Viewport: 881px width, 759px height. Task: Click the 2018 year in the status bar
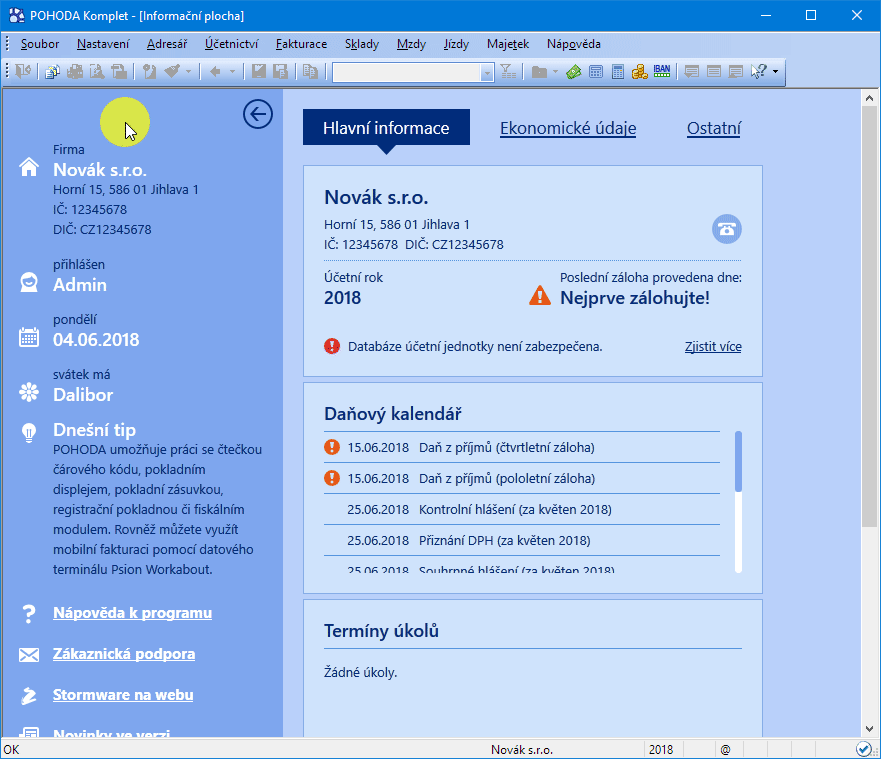pyautogui.click(x=661, y=749)
